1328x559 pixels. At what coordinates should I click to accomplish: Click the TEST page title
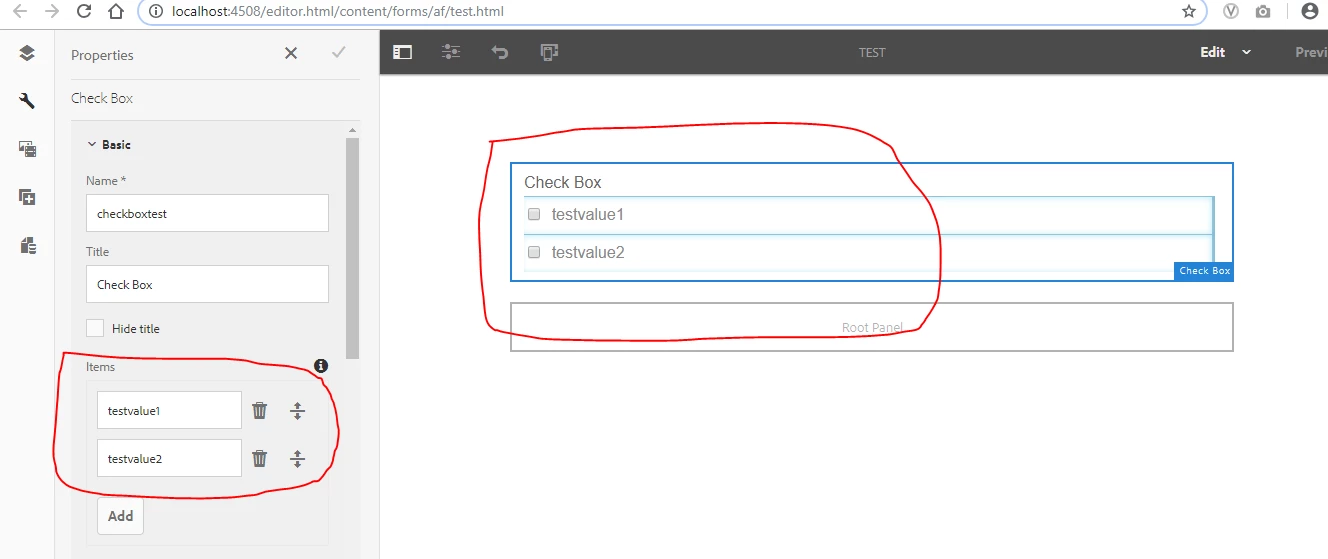[x=872, y=52]
